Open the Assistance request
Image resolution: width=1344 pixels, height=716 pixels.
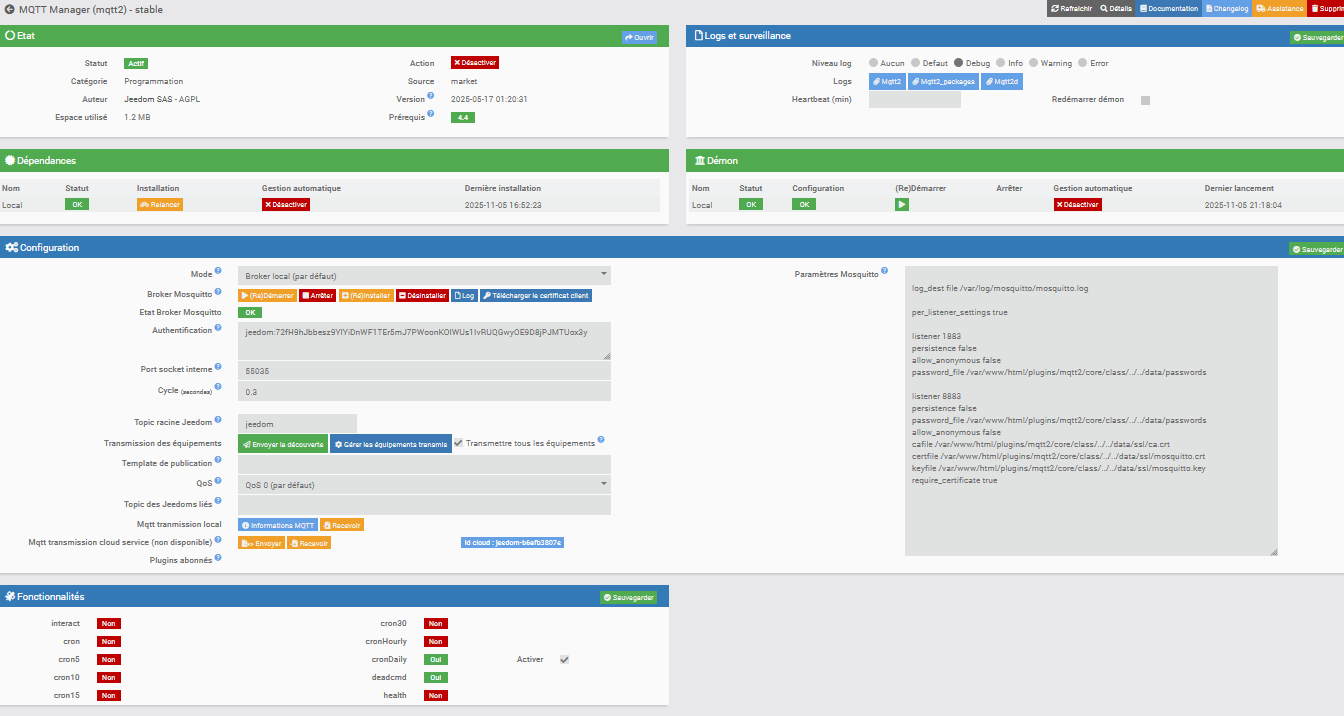tap(1279, 8)
